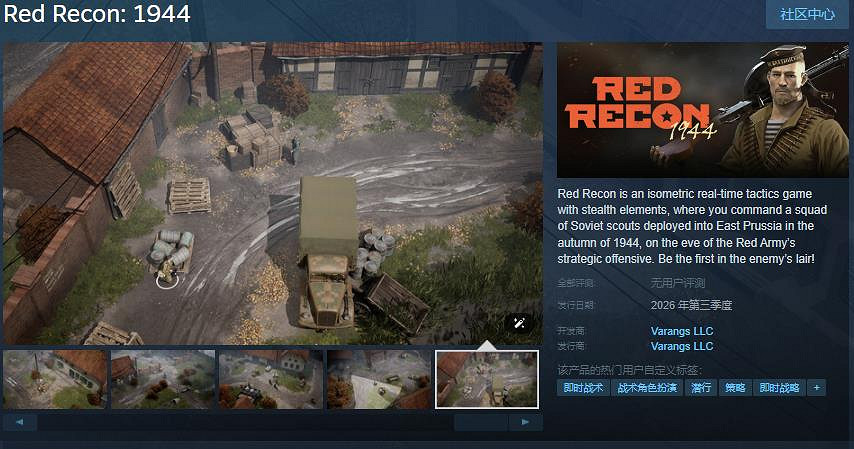This screenshot has height=449, width=854.
Task: Open the Varangs LLC developer link
Action: pos(681,331)
